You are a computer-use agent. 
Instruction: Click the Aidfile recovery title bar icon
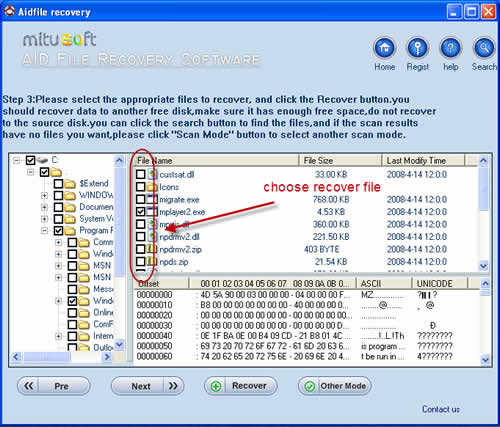[x=10, y=12]
